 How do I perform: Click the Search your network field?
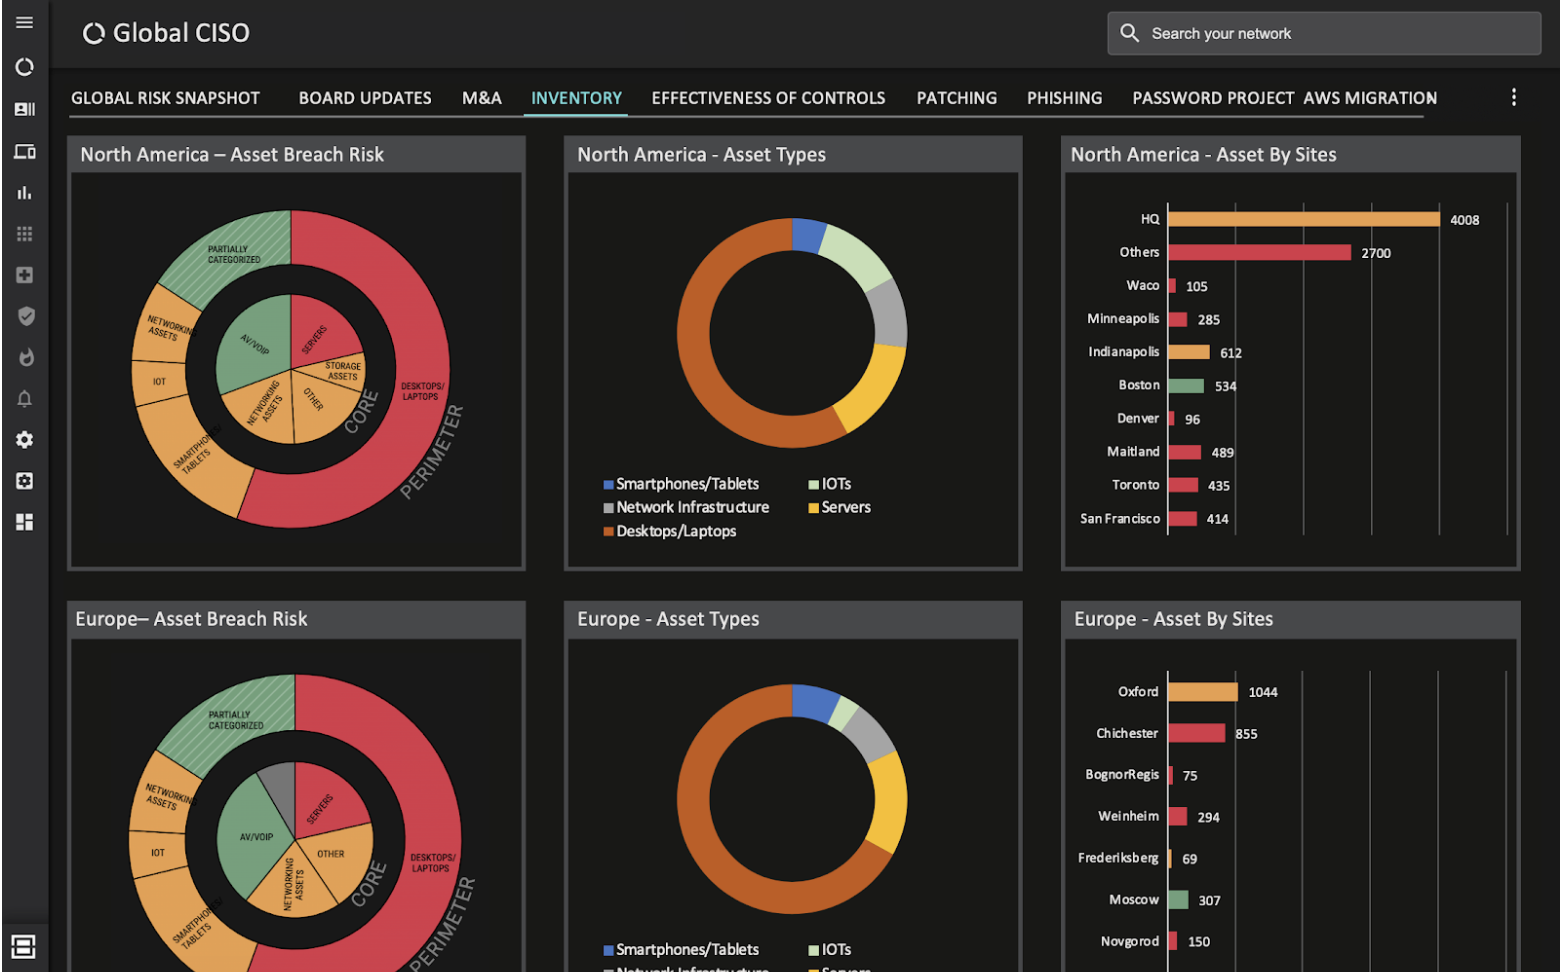[x=1324, y=32]
